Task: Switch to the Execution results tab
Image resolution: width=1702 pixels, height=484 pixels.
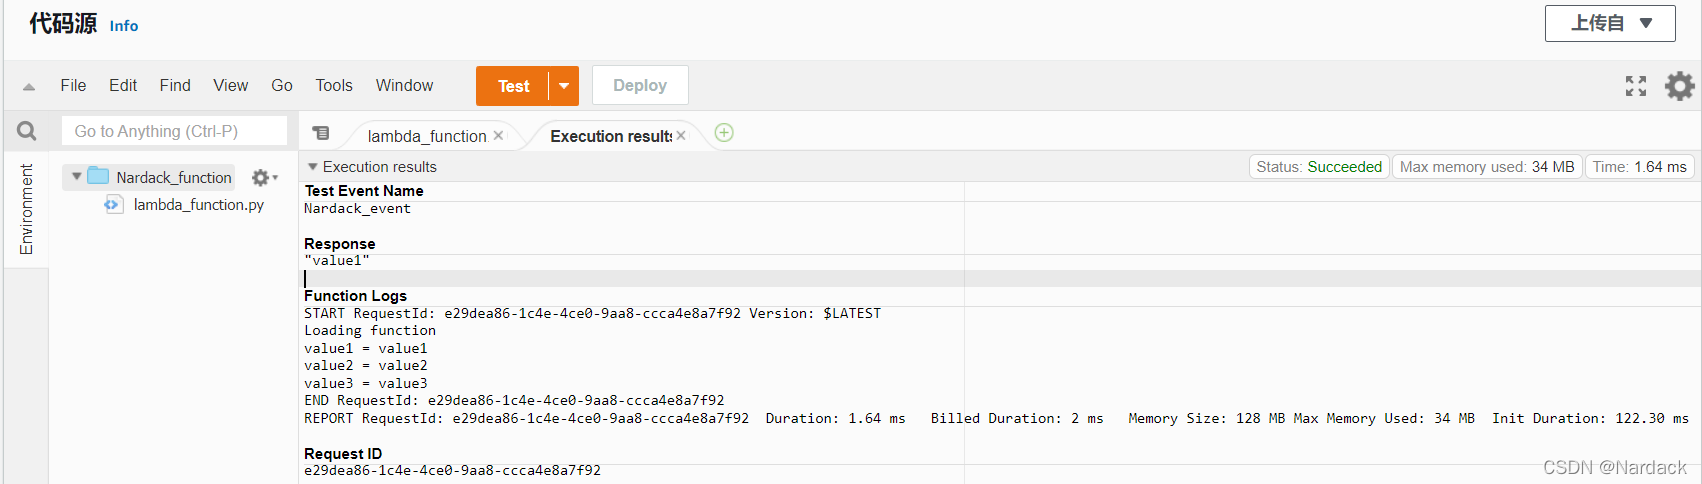Action: 611,136
